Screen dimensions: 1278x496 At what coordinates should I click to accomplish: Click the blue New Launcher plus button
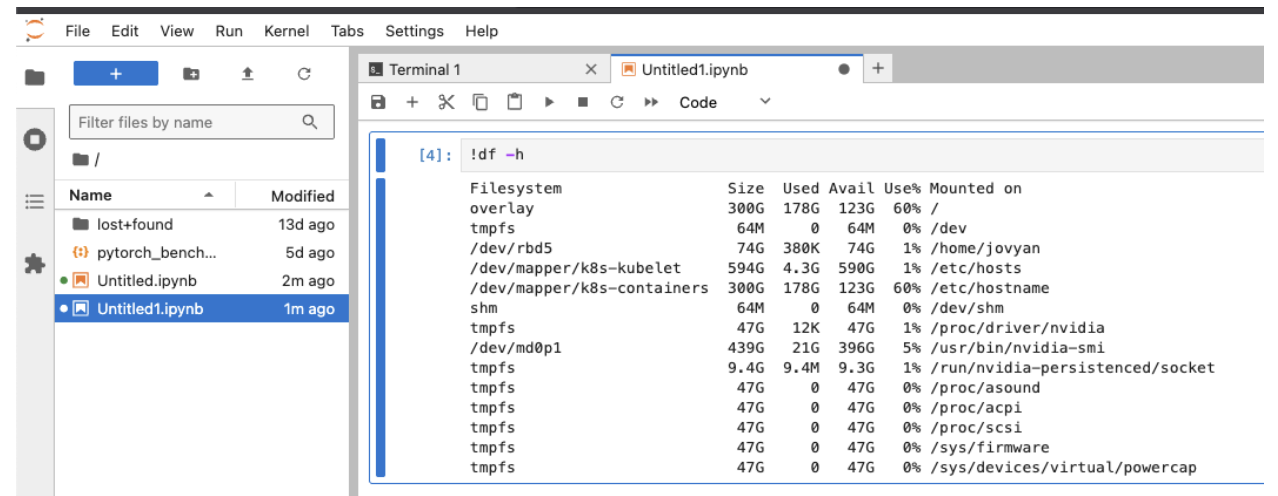point(116,74)
